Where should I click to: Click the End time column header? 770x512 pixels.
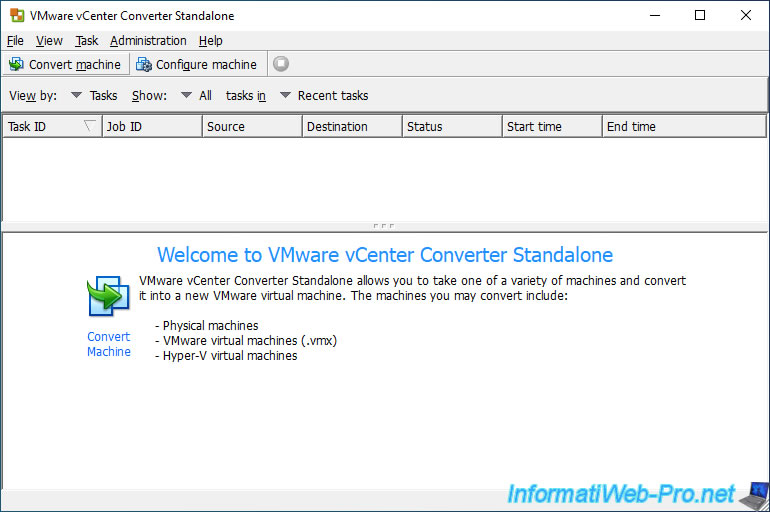[684, 127]
